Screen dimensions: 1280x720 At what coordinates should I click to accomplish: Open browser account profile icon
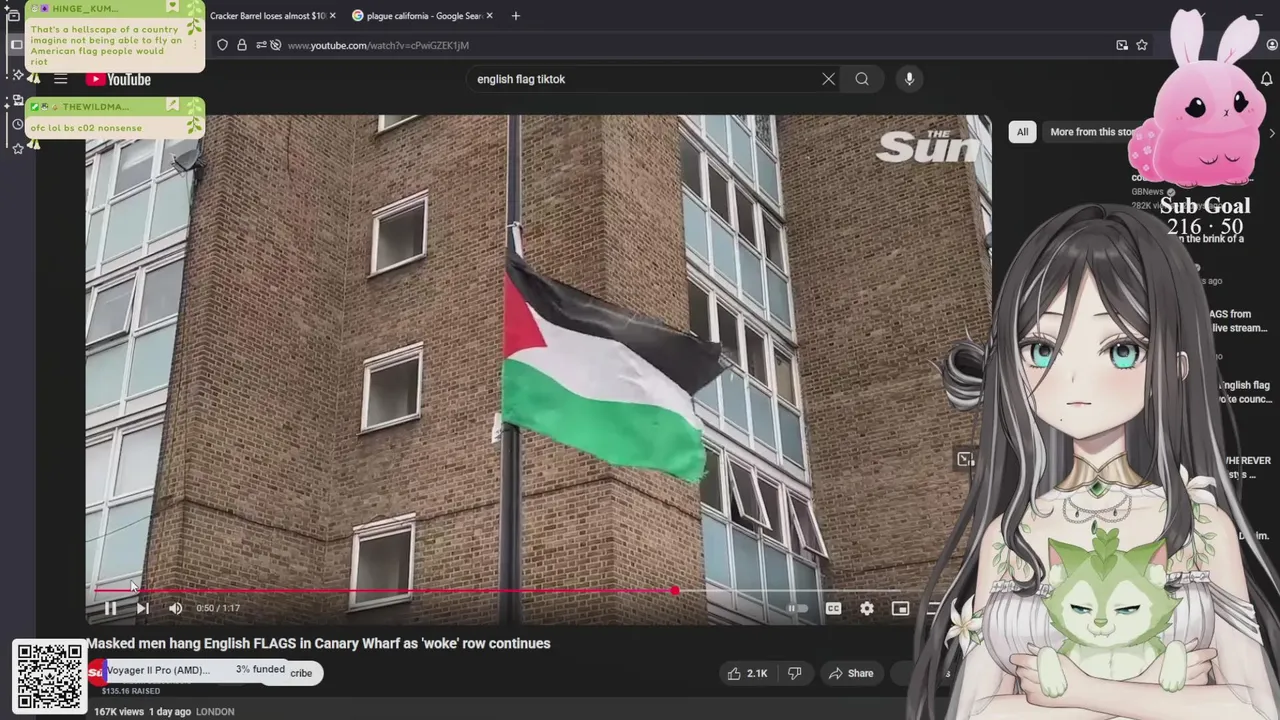pyautogui.click(x=1272, y=45)
